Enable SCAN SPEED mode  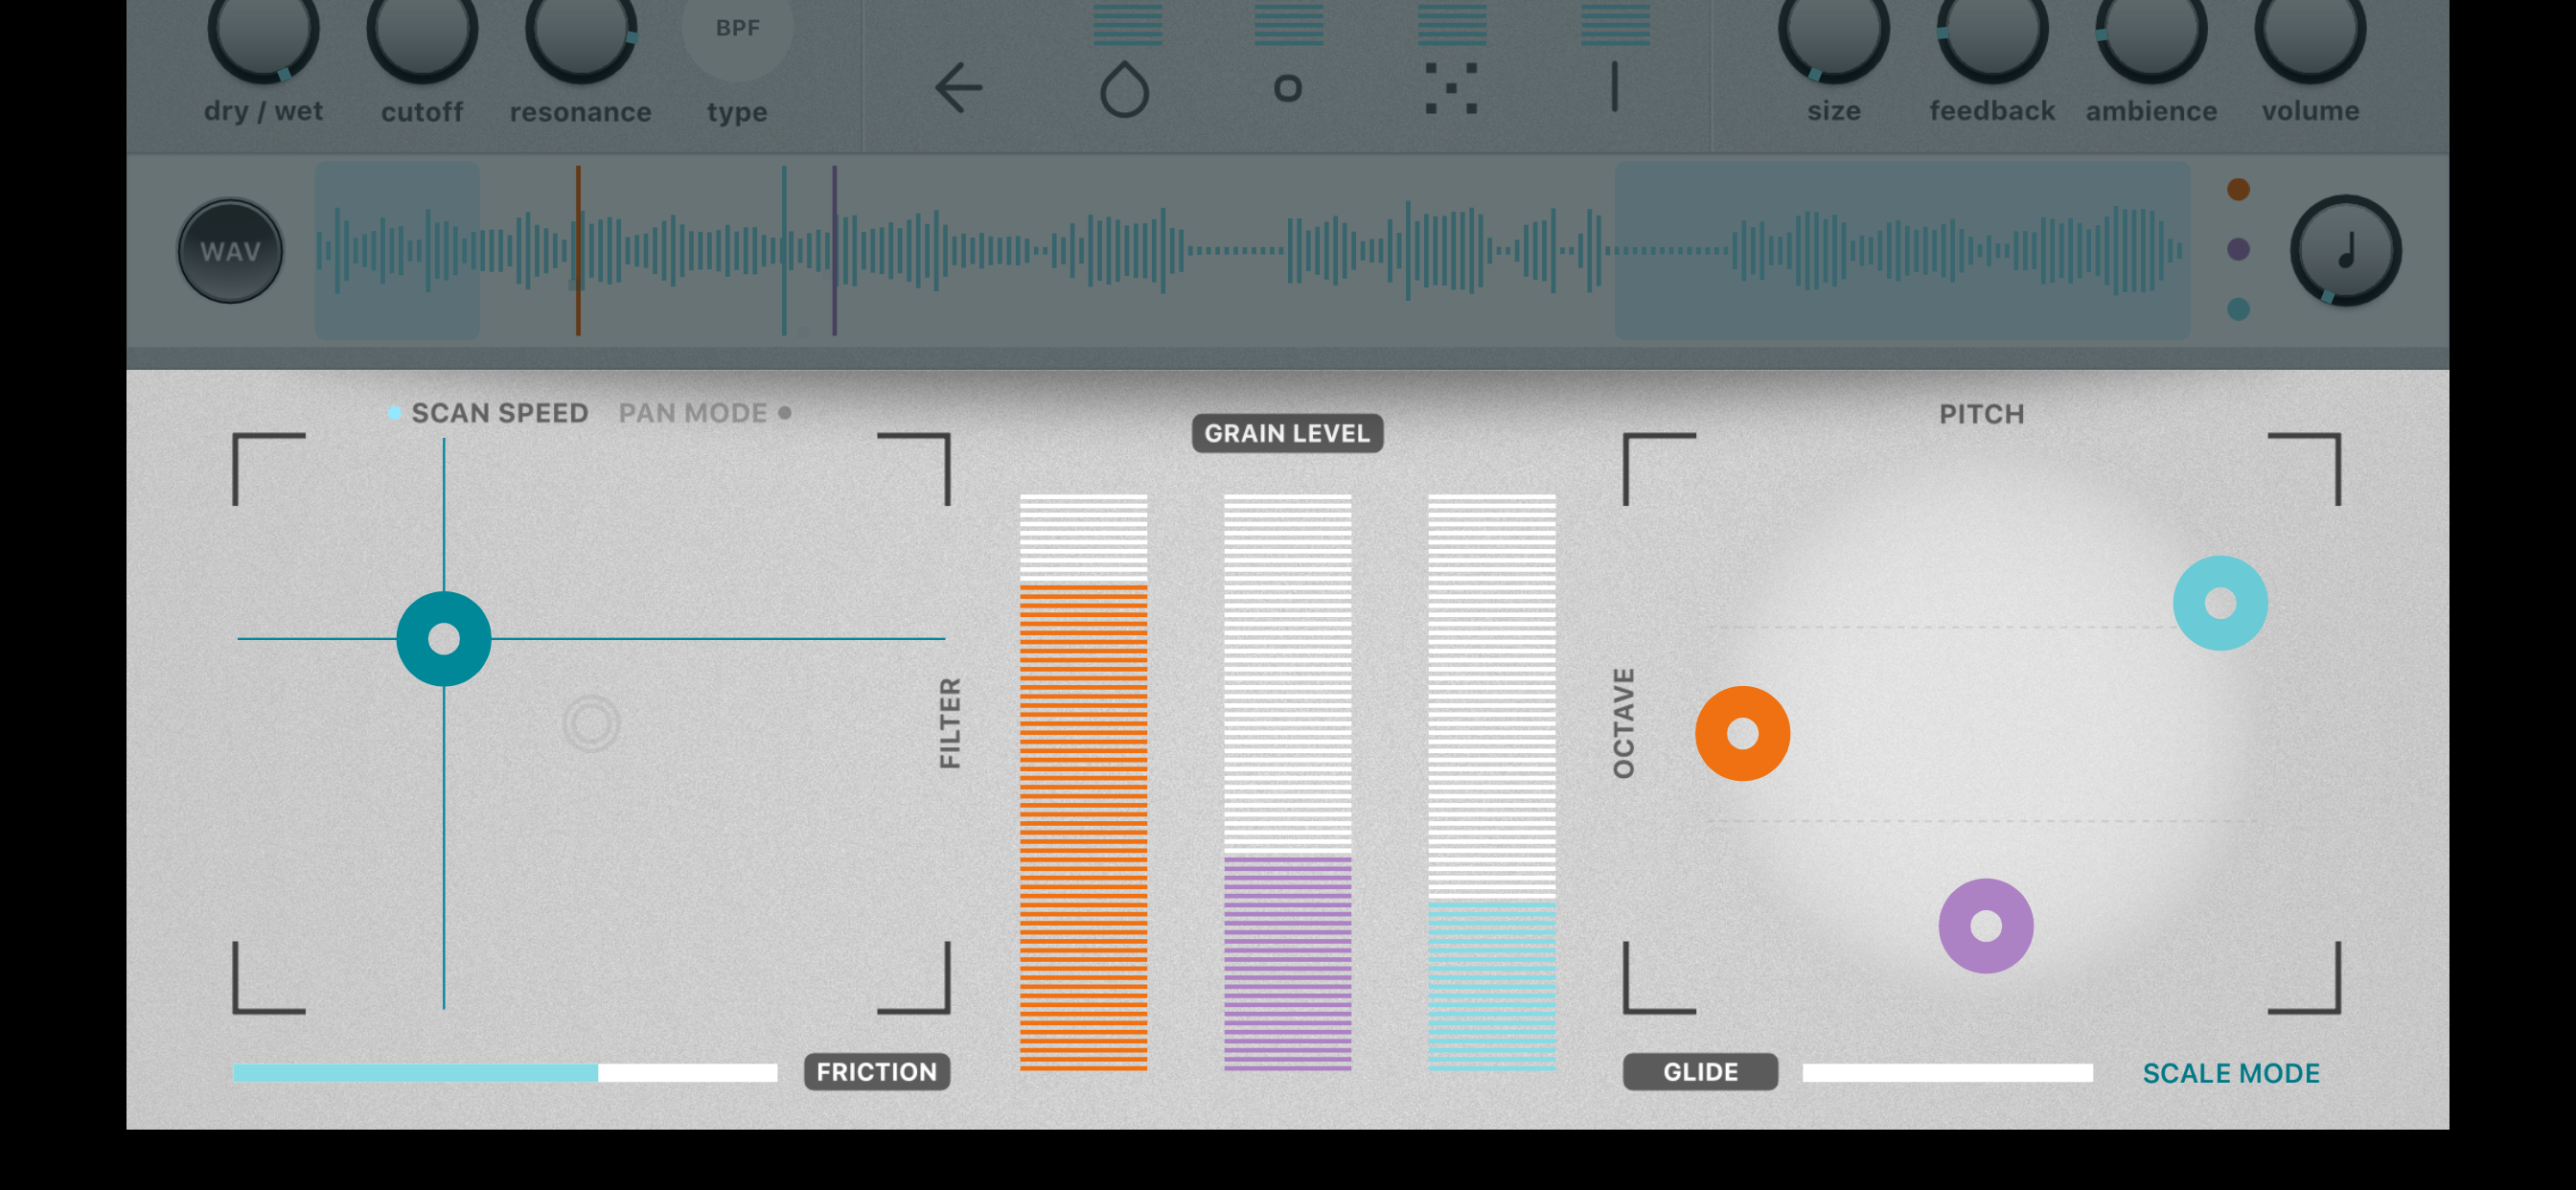pyautogui.click(x=498, y=413)
